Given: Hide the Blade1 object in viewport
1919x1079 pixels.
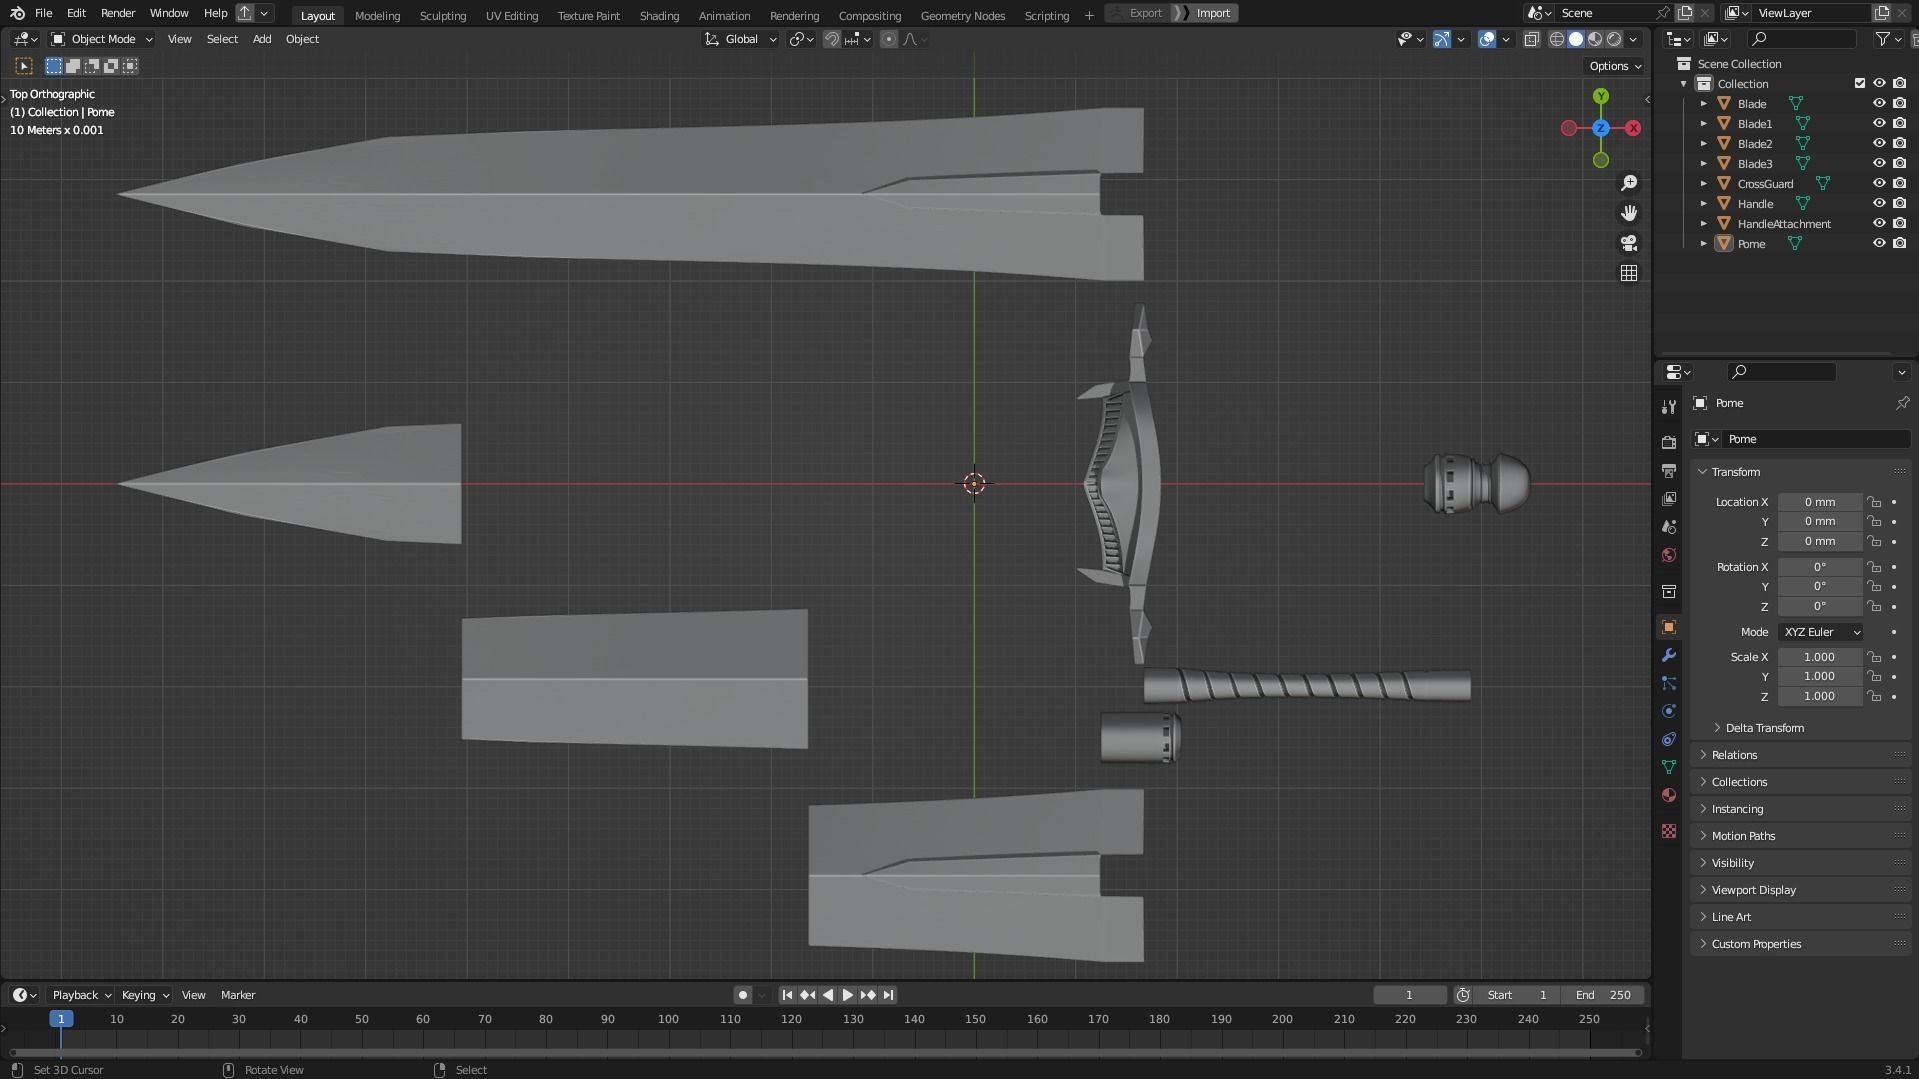Looking at the screenshot, I should coord(1878,123).
